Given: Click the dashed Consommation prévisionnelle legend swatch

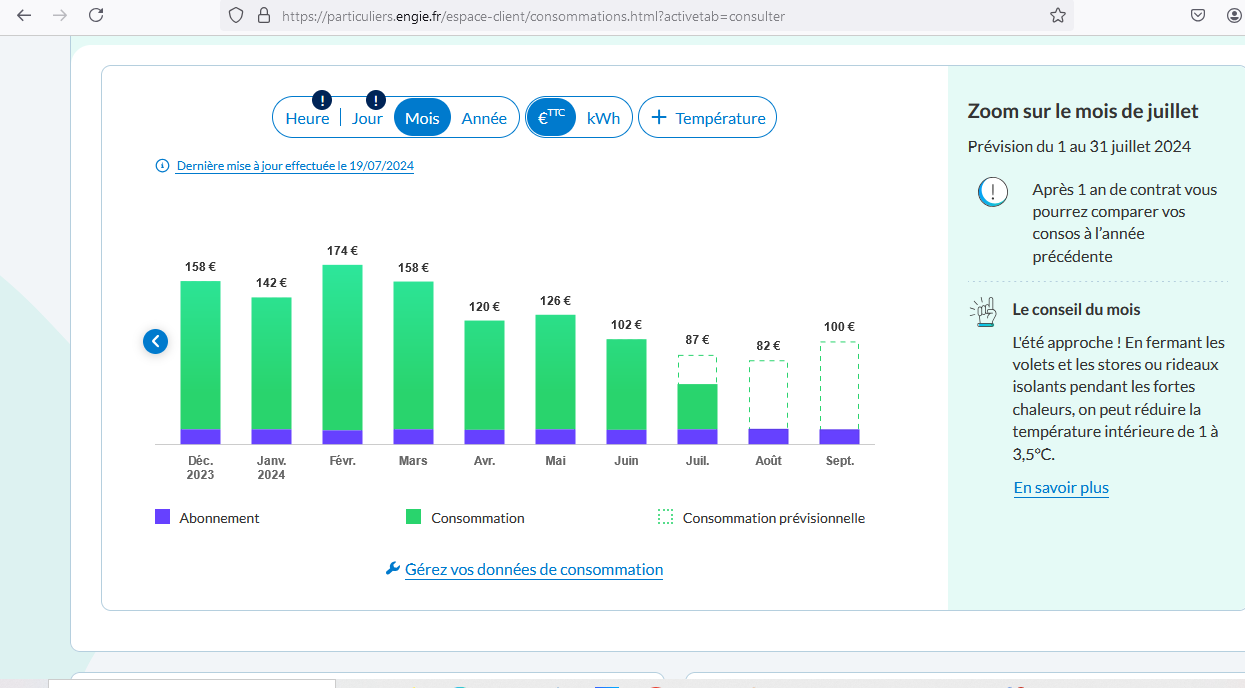Looking at the screenshot, I should point(665,517).
